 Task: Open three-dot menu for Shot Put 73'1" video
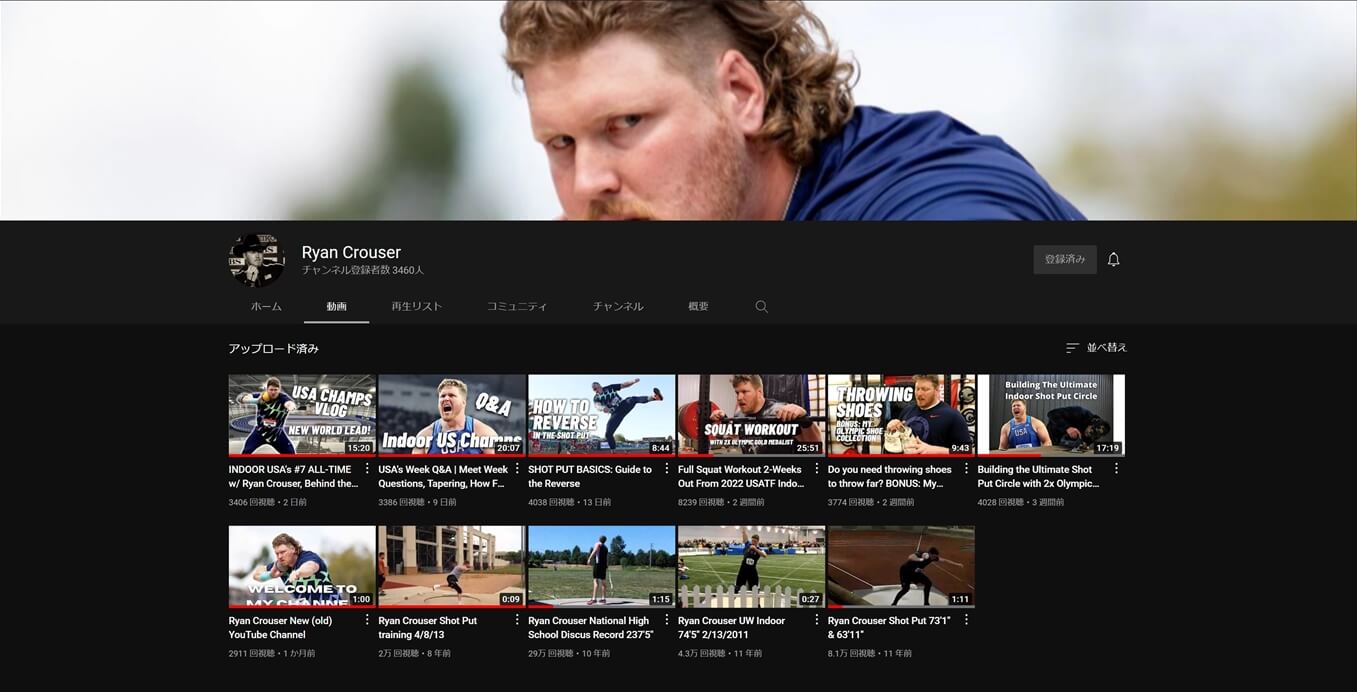[x=966, y=620]
